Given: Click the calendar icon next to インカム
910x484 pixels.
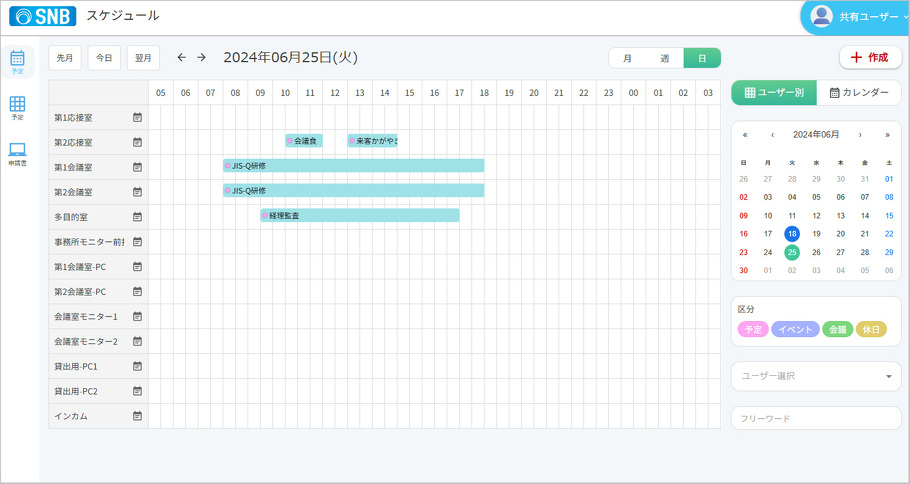Looking at the screenshot, I should (138, 416).
